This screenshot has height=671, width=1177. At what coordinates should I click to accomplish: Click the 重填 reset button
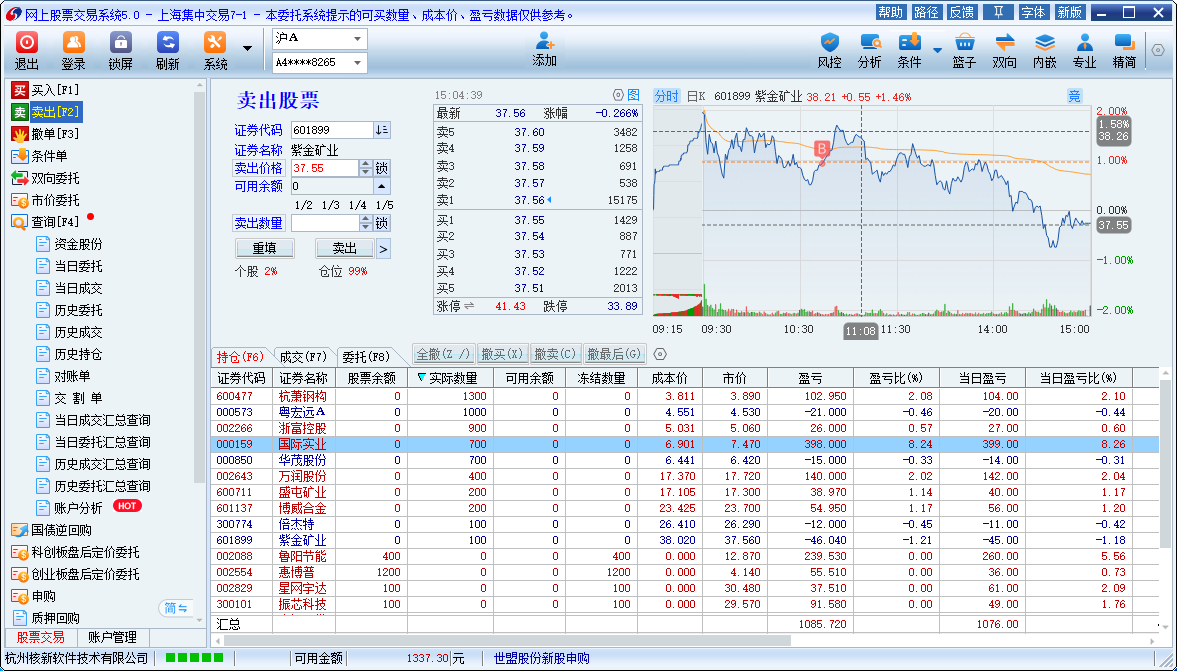[264, 248]
